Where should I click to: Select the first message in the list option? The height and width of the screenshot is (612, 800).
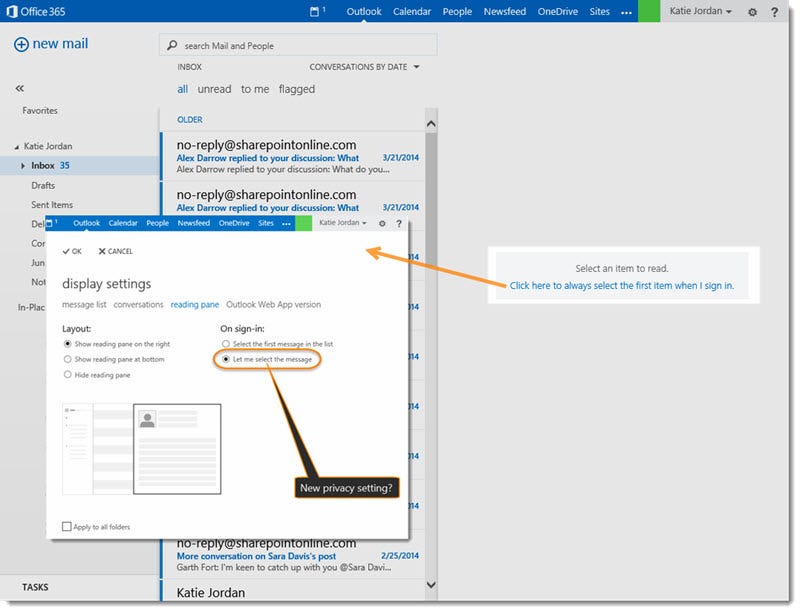pyautogui.click(x=224, y=342)
